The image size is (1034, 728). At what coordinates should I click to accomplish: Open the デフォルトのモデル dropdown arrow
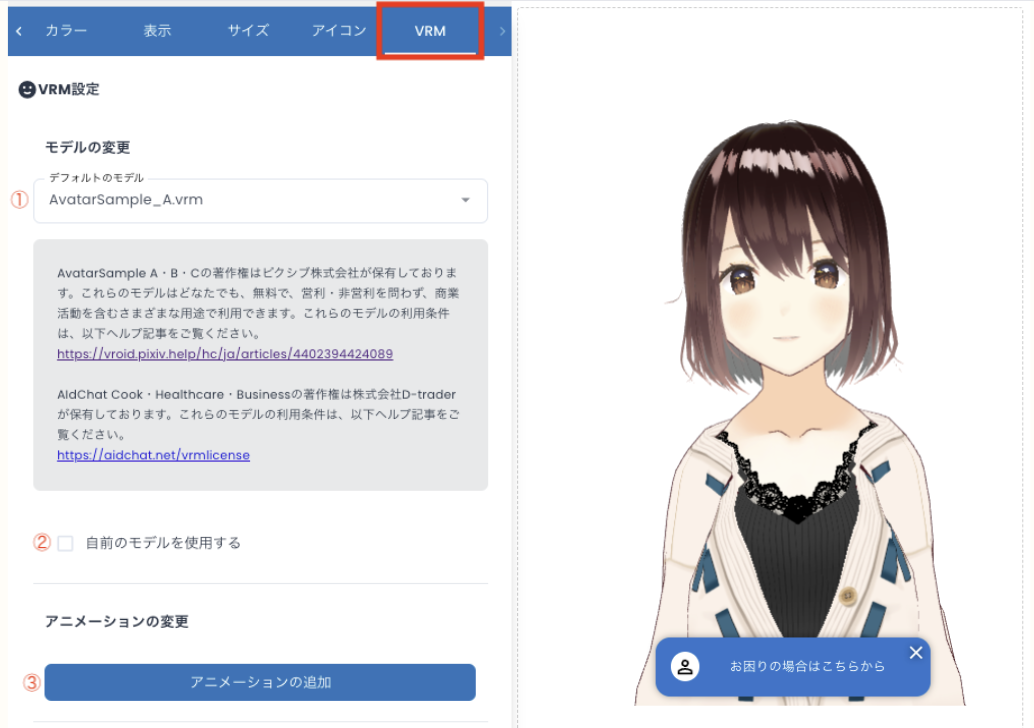(x=465, y=200)
